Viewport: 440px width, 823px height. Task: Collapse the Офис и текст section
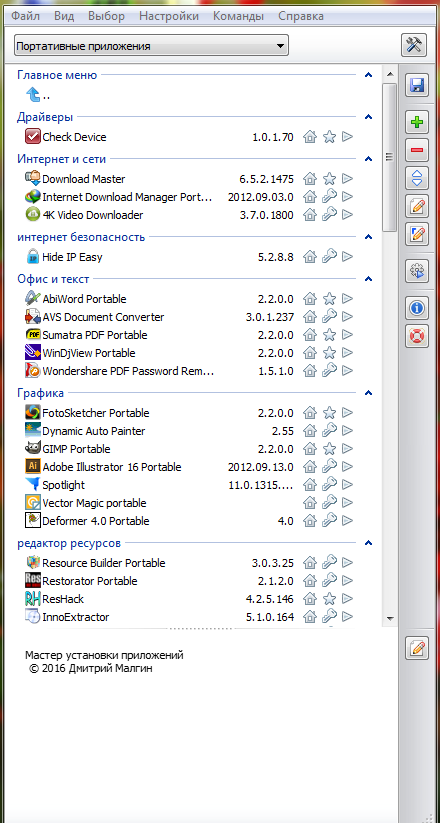click(x=369, y=279)
